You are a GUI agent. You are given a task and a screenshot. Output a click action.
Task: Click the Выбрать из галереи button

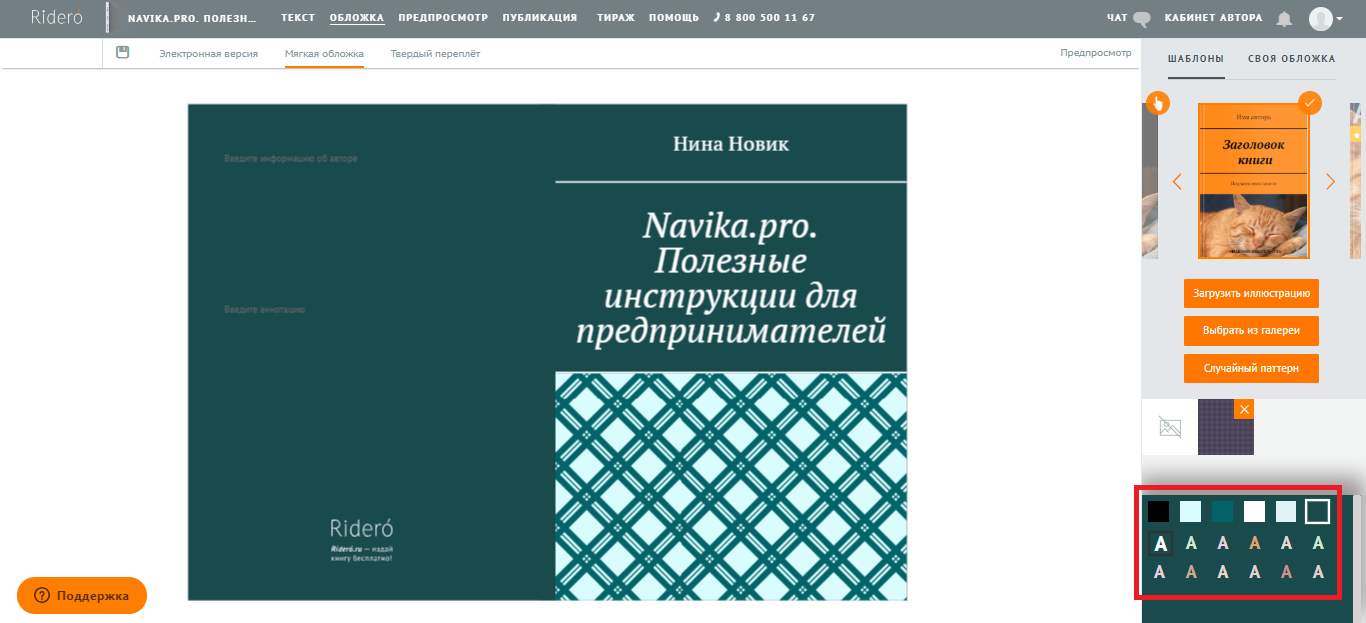click(x=1251, y=331)
